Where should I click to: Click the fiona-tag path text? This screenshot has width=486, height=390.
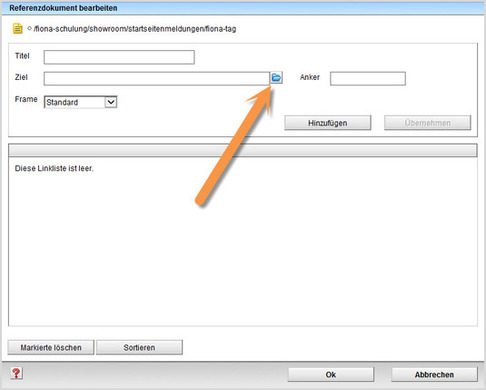[x=135, y=29]
